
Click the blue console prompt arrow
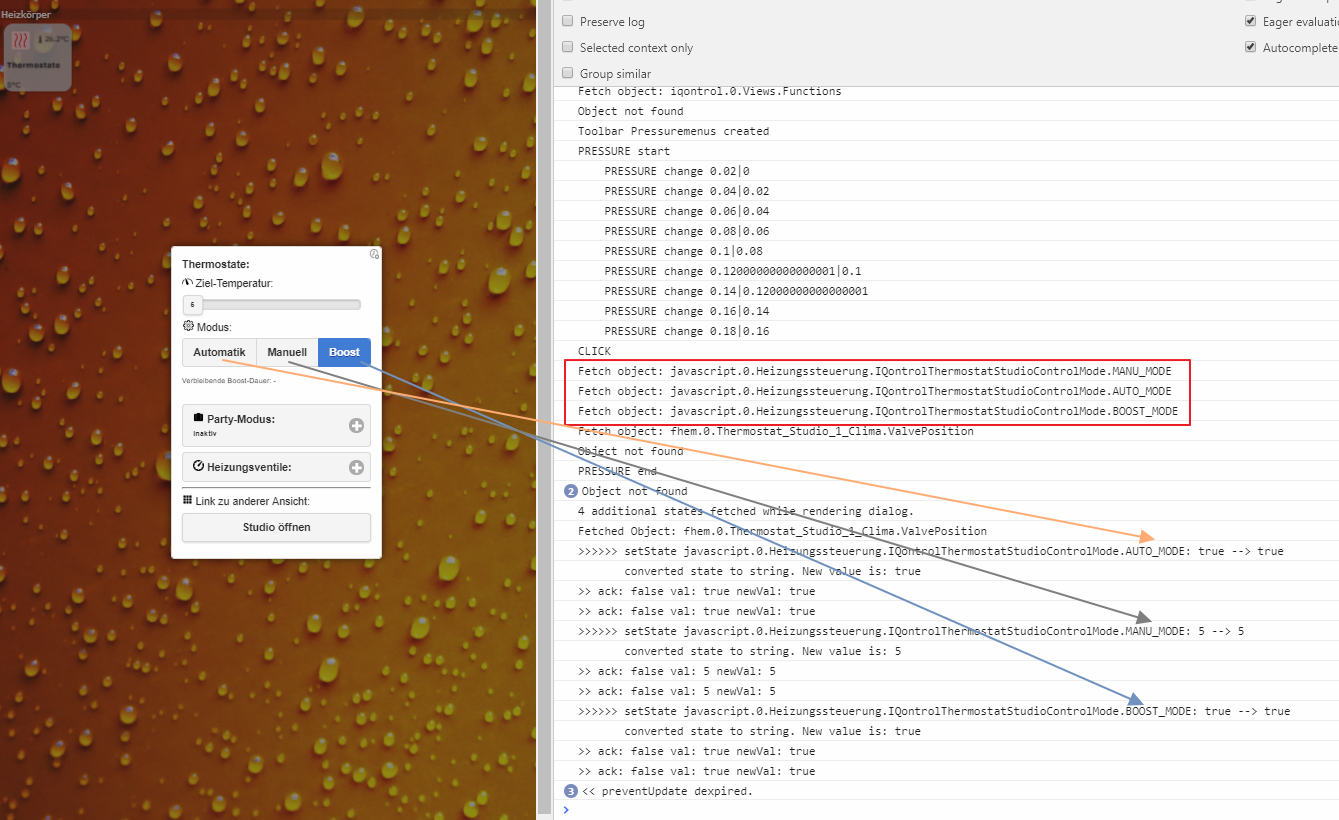566,810
